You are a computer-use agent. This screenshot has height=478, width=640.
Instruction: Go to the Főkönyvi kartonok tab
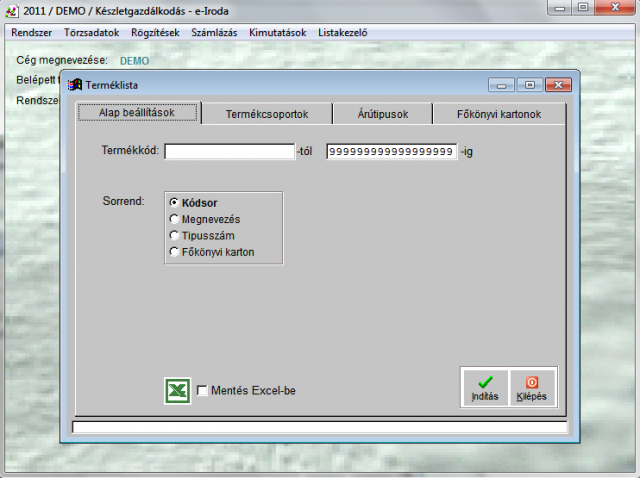(x=498, y=114)
